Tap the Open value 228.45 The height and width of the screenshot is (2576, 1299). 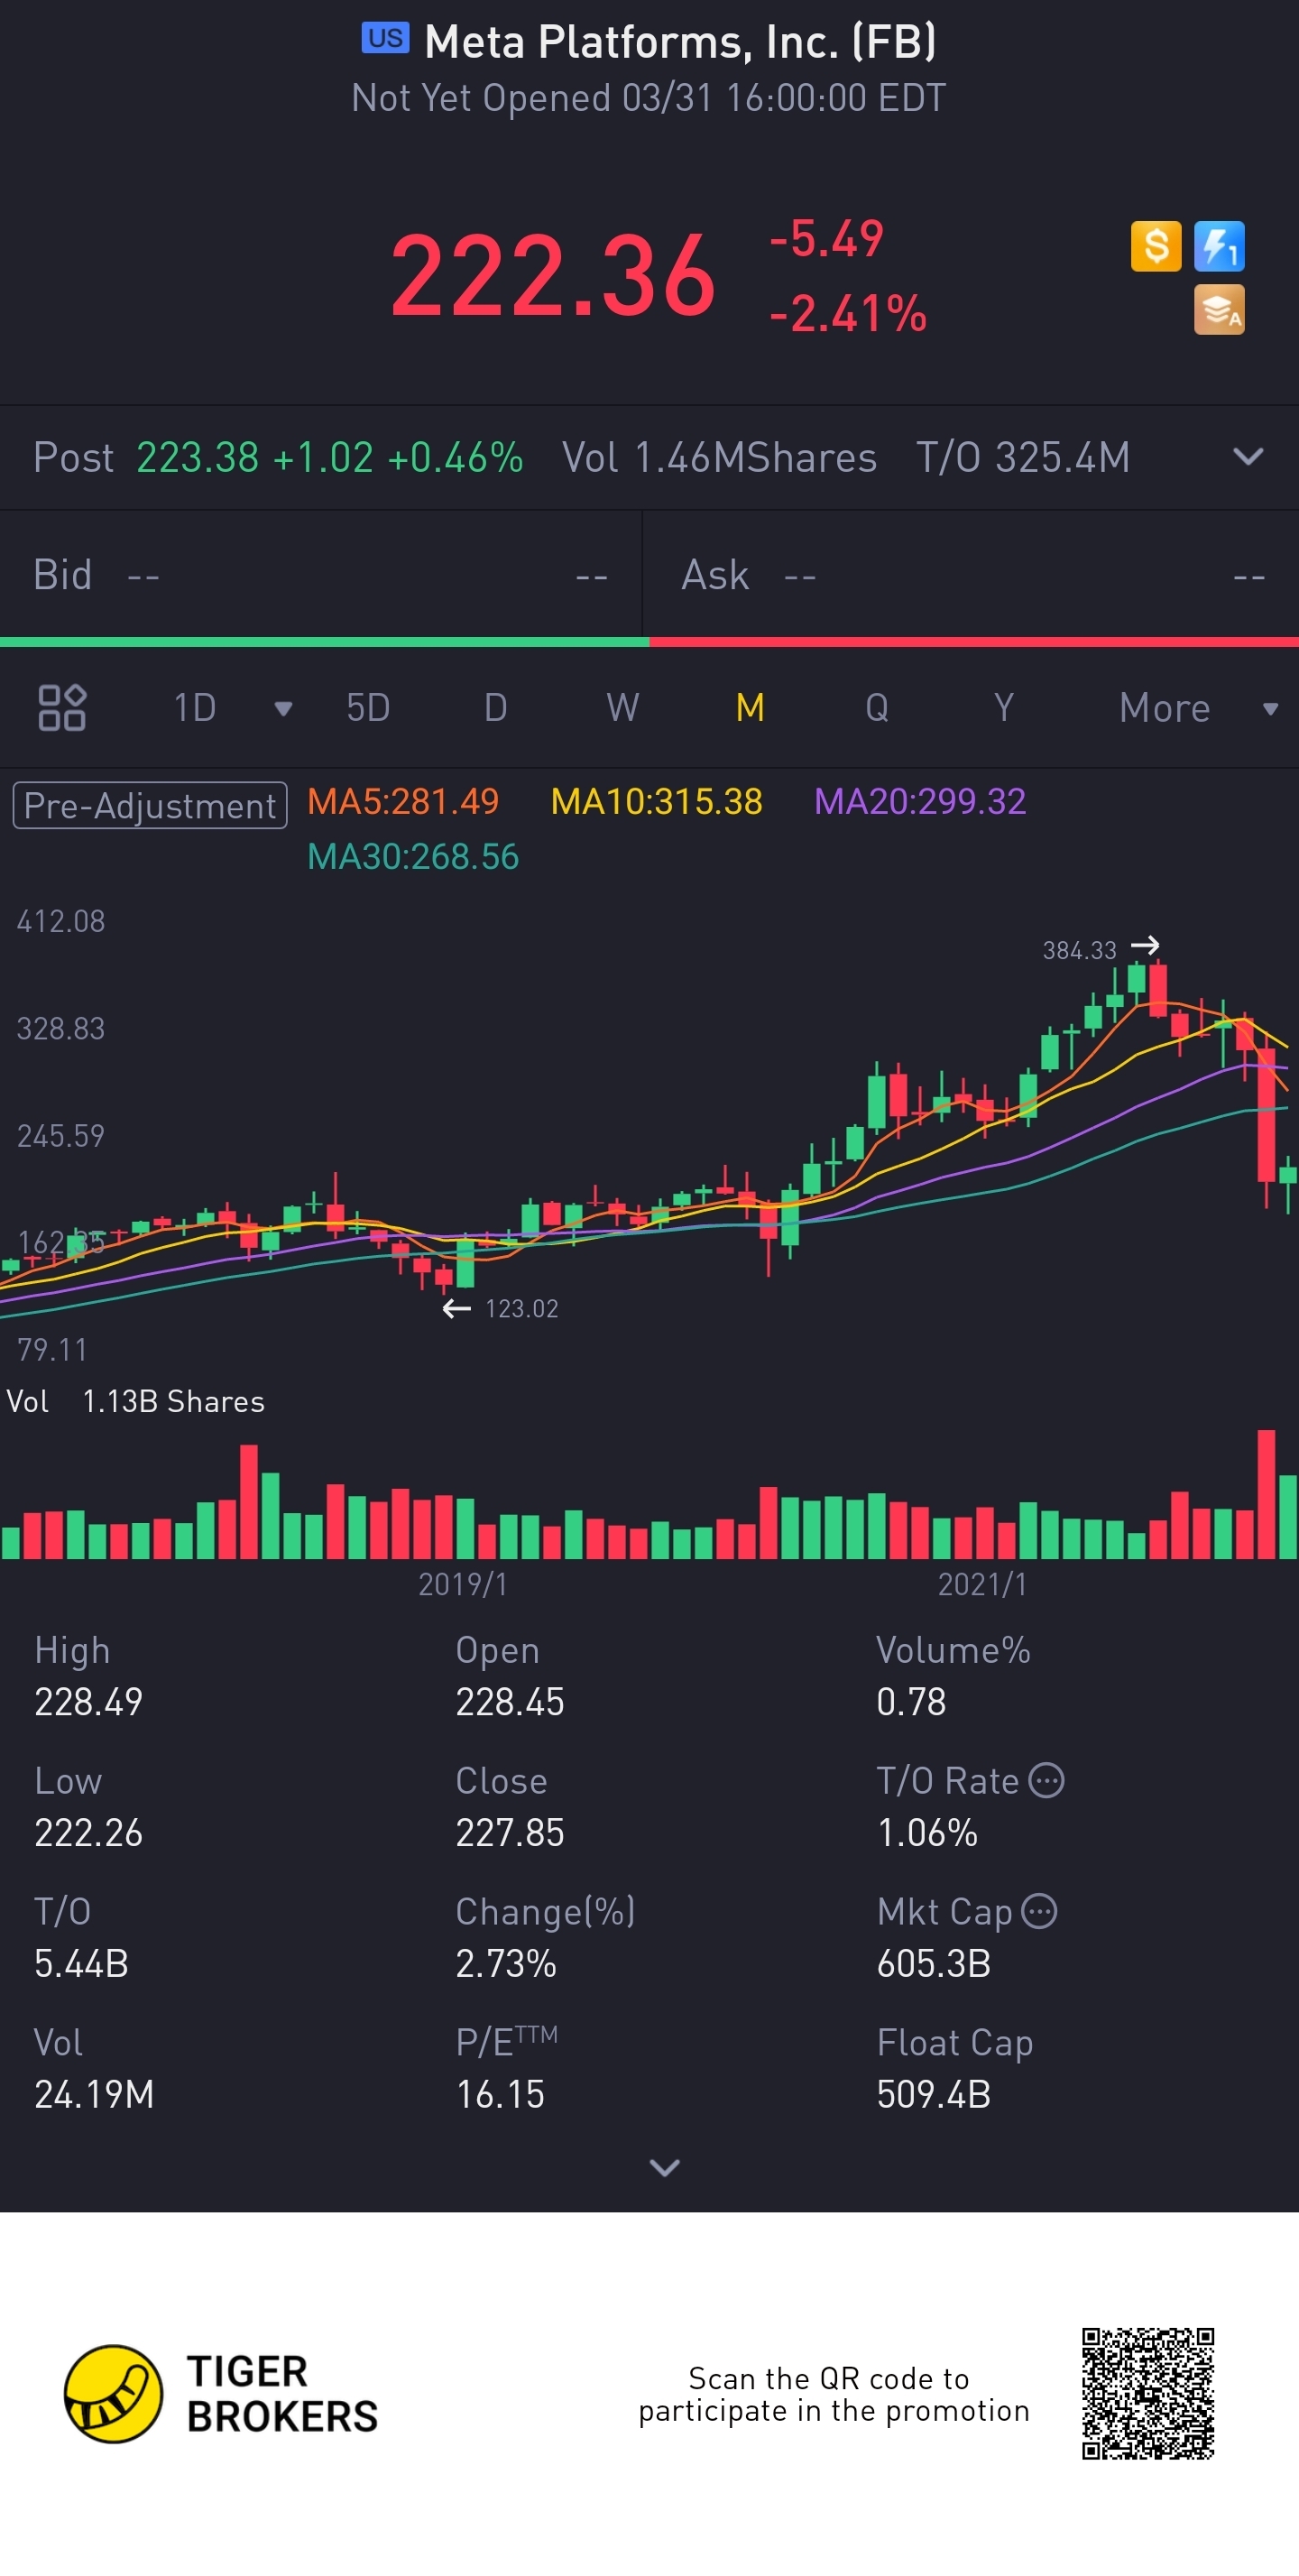click(x=510, y=1702)
